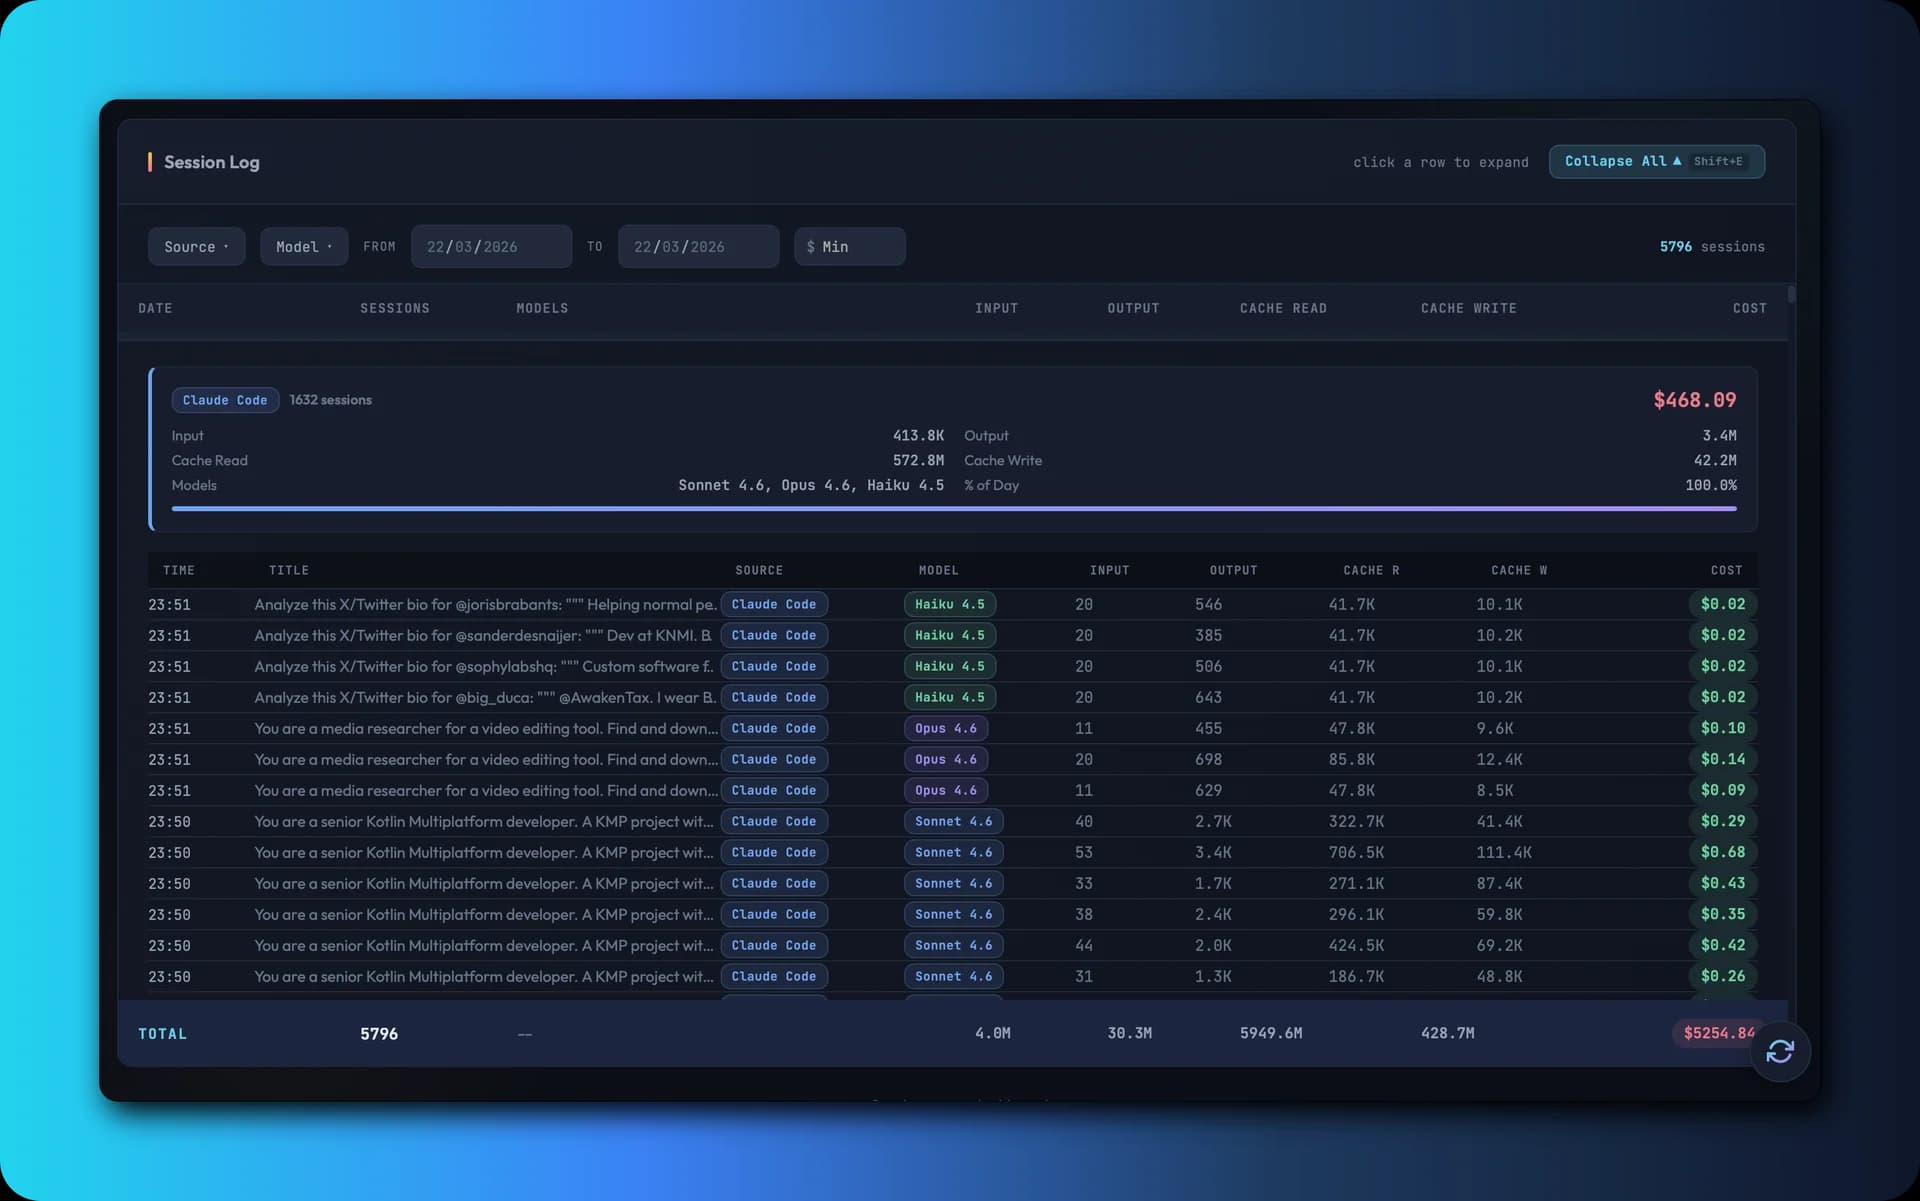Click the refresh icon at bottom right
1920x1201 pixels.
tap(1781, 1051)
